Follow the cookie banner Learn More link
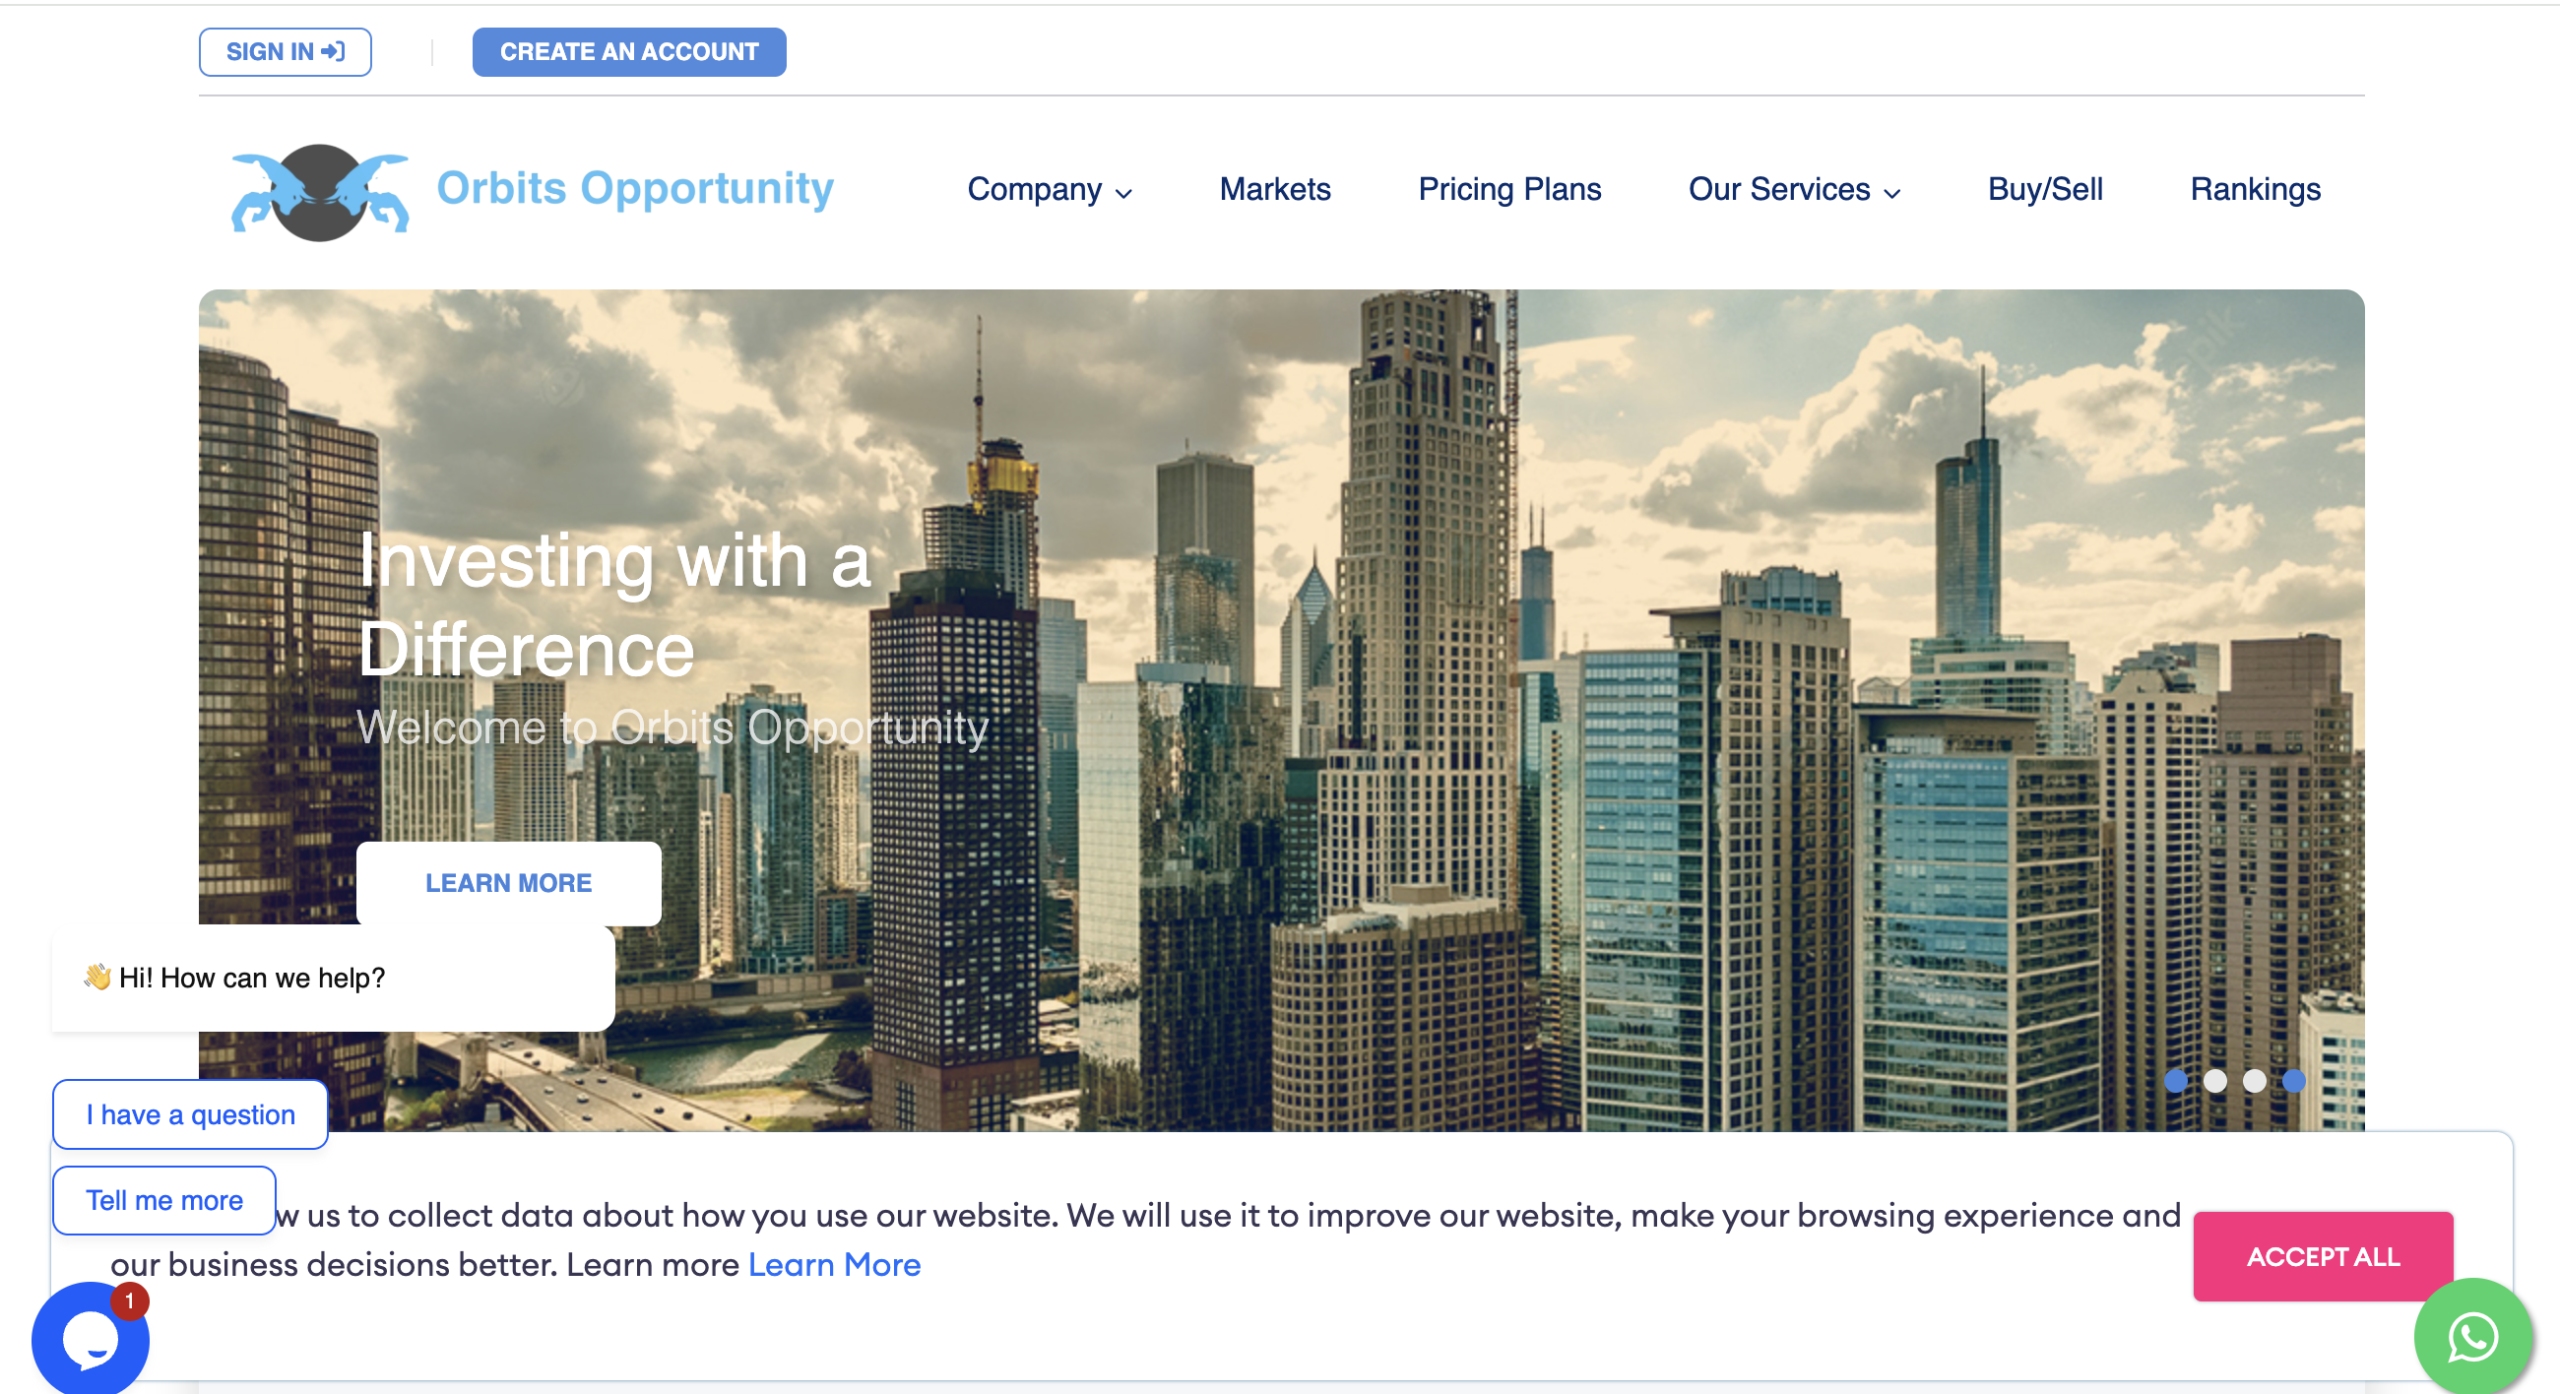The width and height of the screenshot is (2560, 1394). pyautogui.click(x=834, y=1265)
